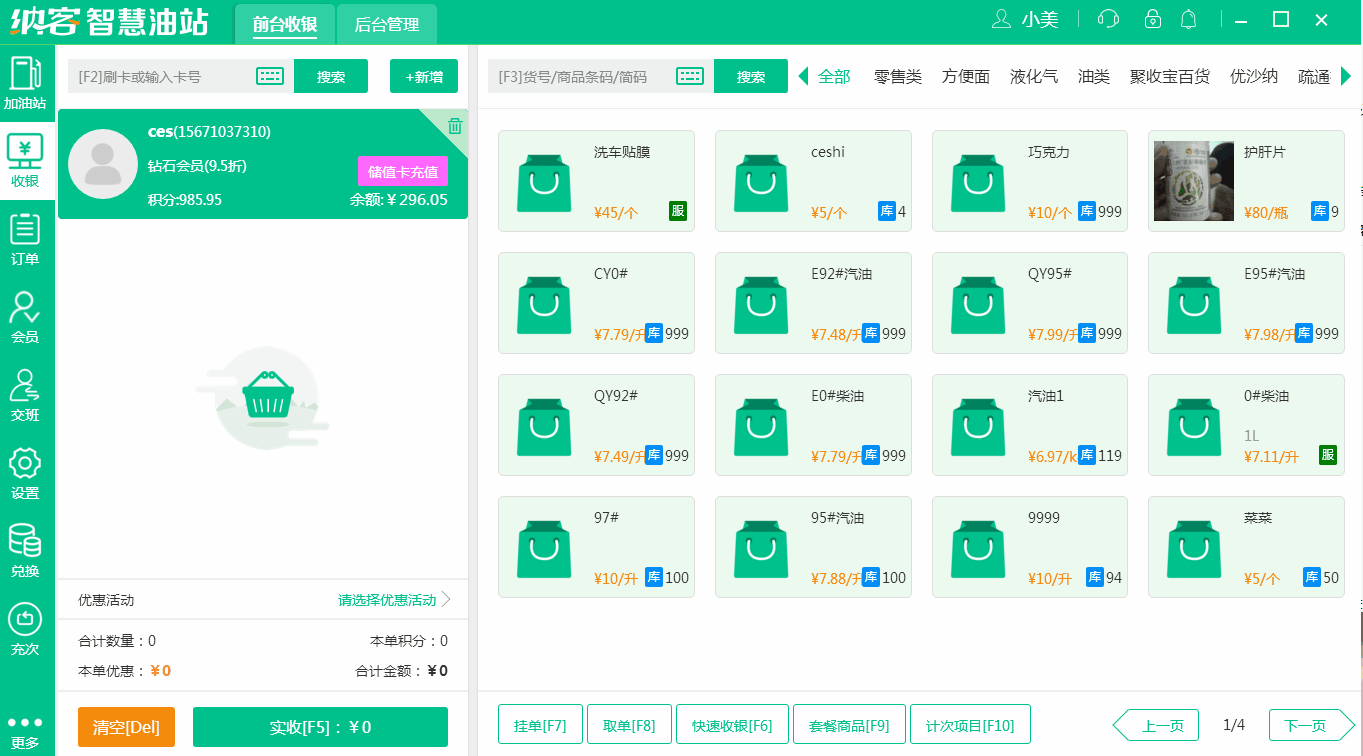Screen dimensions: 1363x756
Task: Open the 设置 settings icon
Action: pos(27,467)
